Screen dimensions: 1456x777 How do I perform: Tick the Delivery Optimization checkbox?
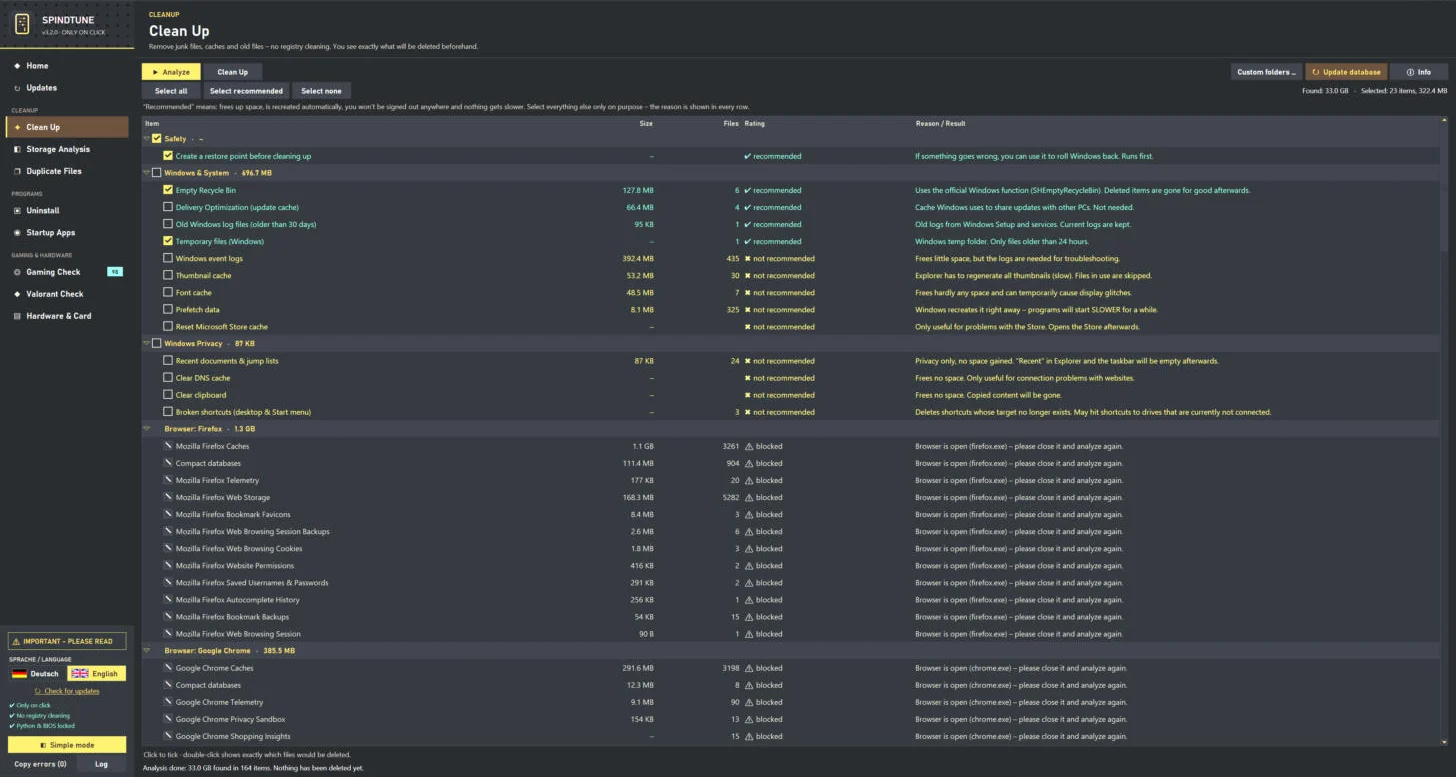coord(168,207)
